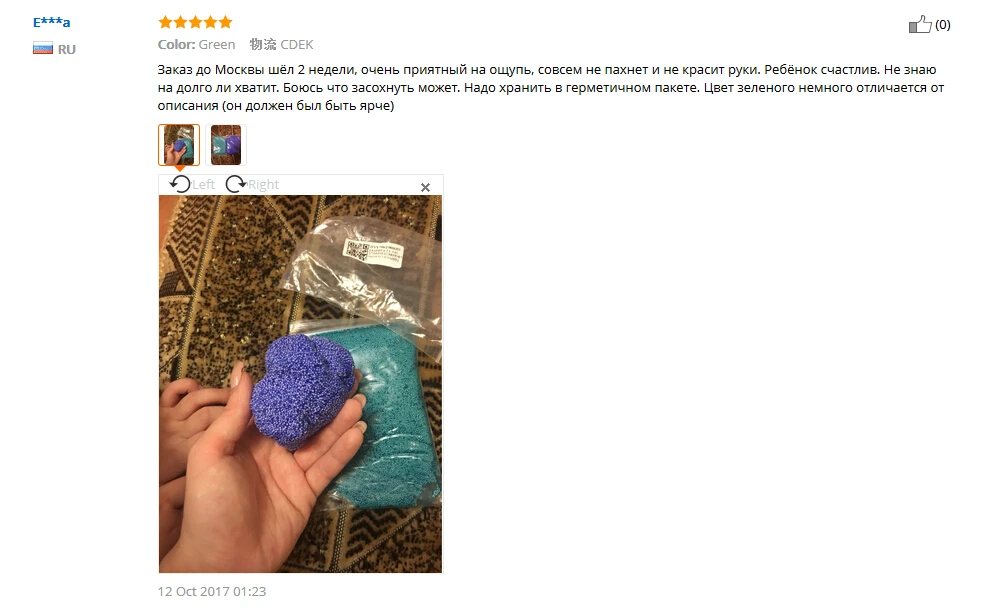Click the 'Left' rotate label
This screenshot has height=615, width=983.
pyautogui.click(x=203, y=184)
